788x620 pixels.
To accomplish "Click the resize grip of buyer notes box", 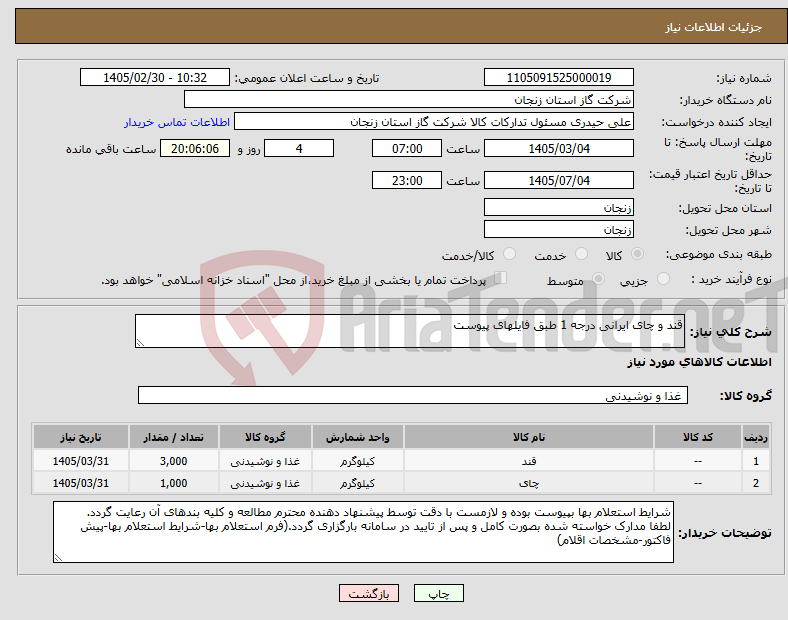I will coord(58,558).
